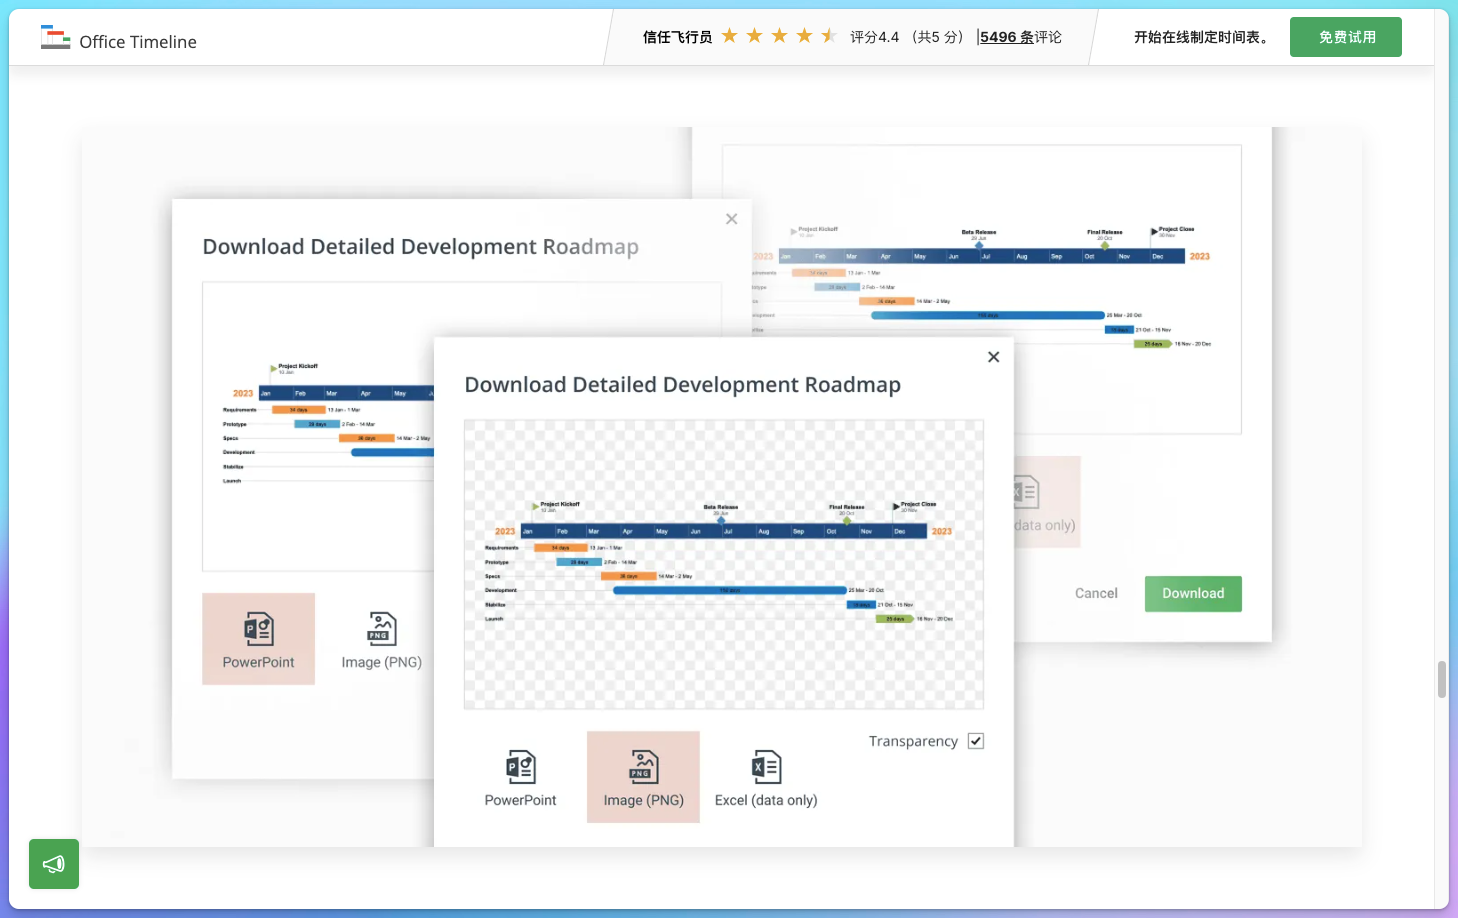This screenshot has height=918, width=1458.
Task: Open the green megaphone announcements button
Action: click(x=54, y=864)
